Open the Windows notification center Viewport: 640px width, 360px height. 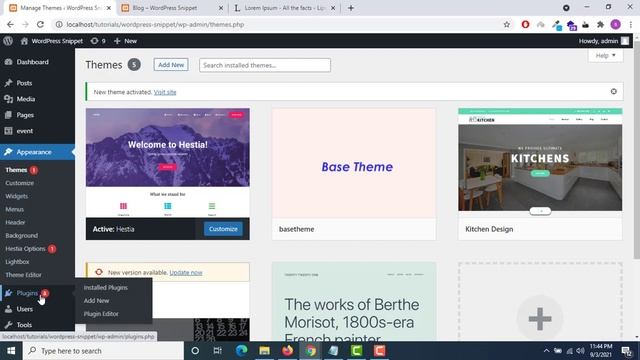(x=627, y=351)
